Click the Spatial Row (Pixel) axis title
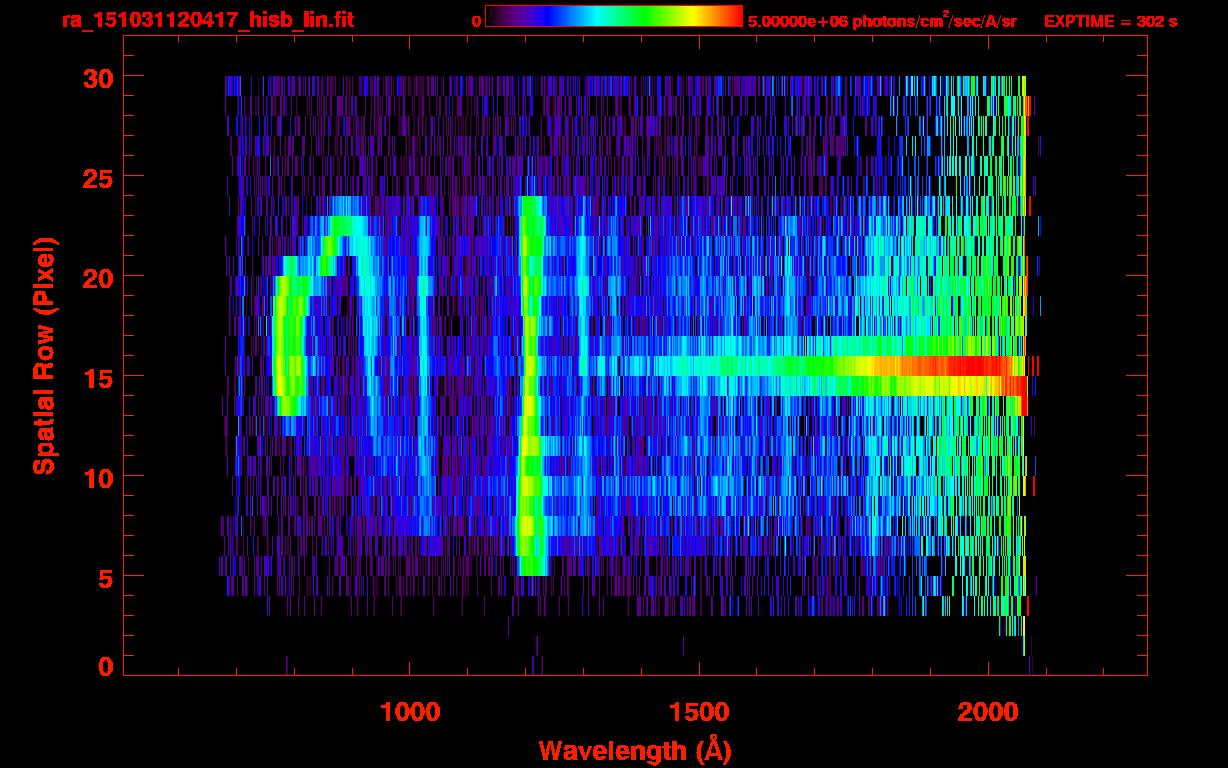 point(45,356)
